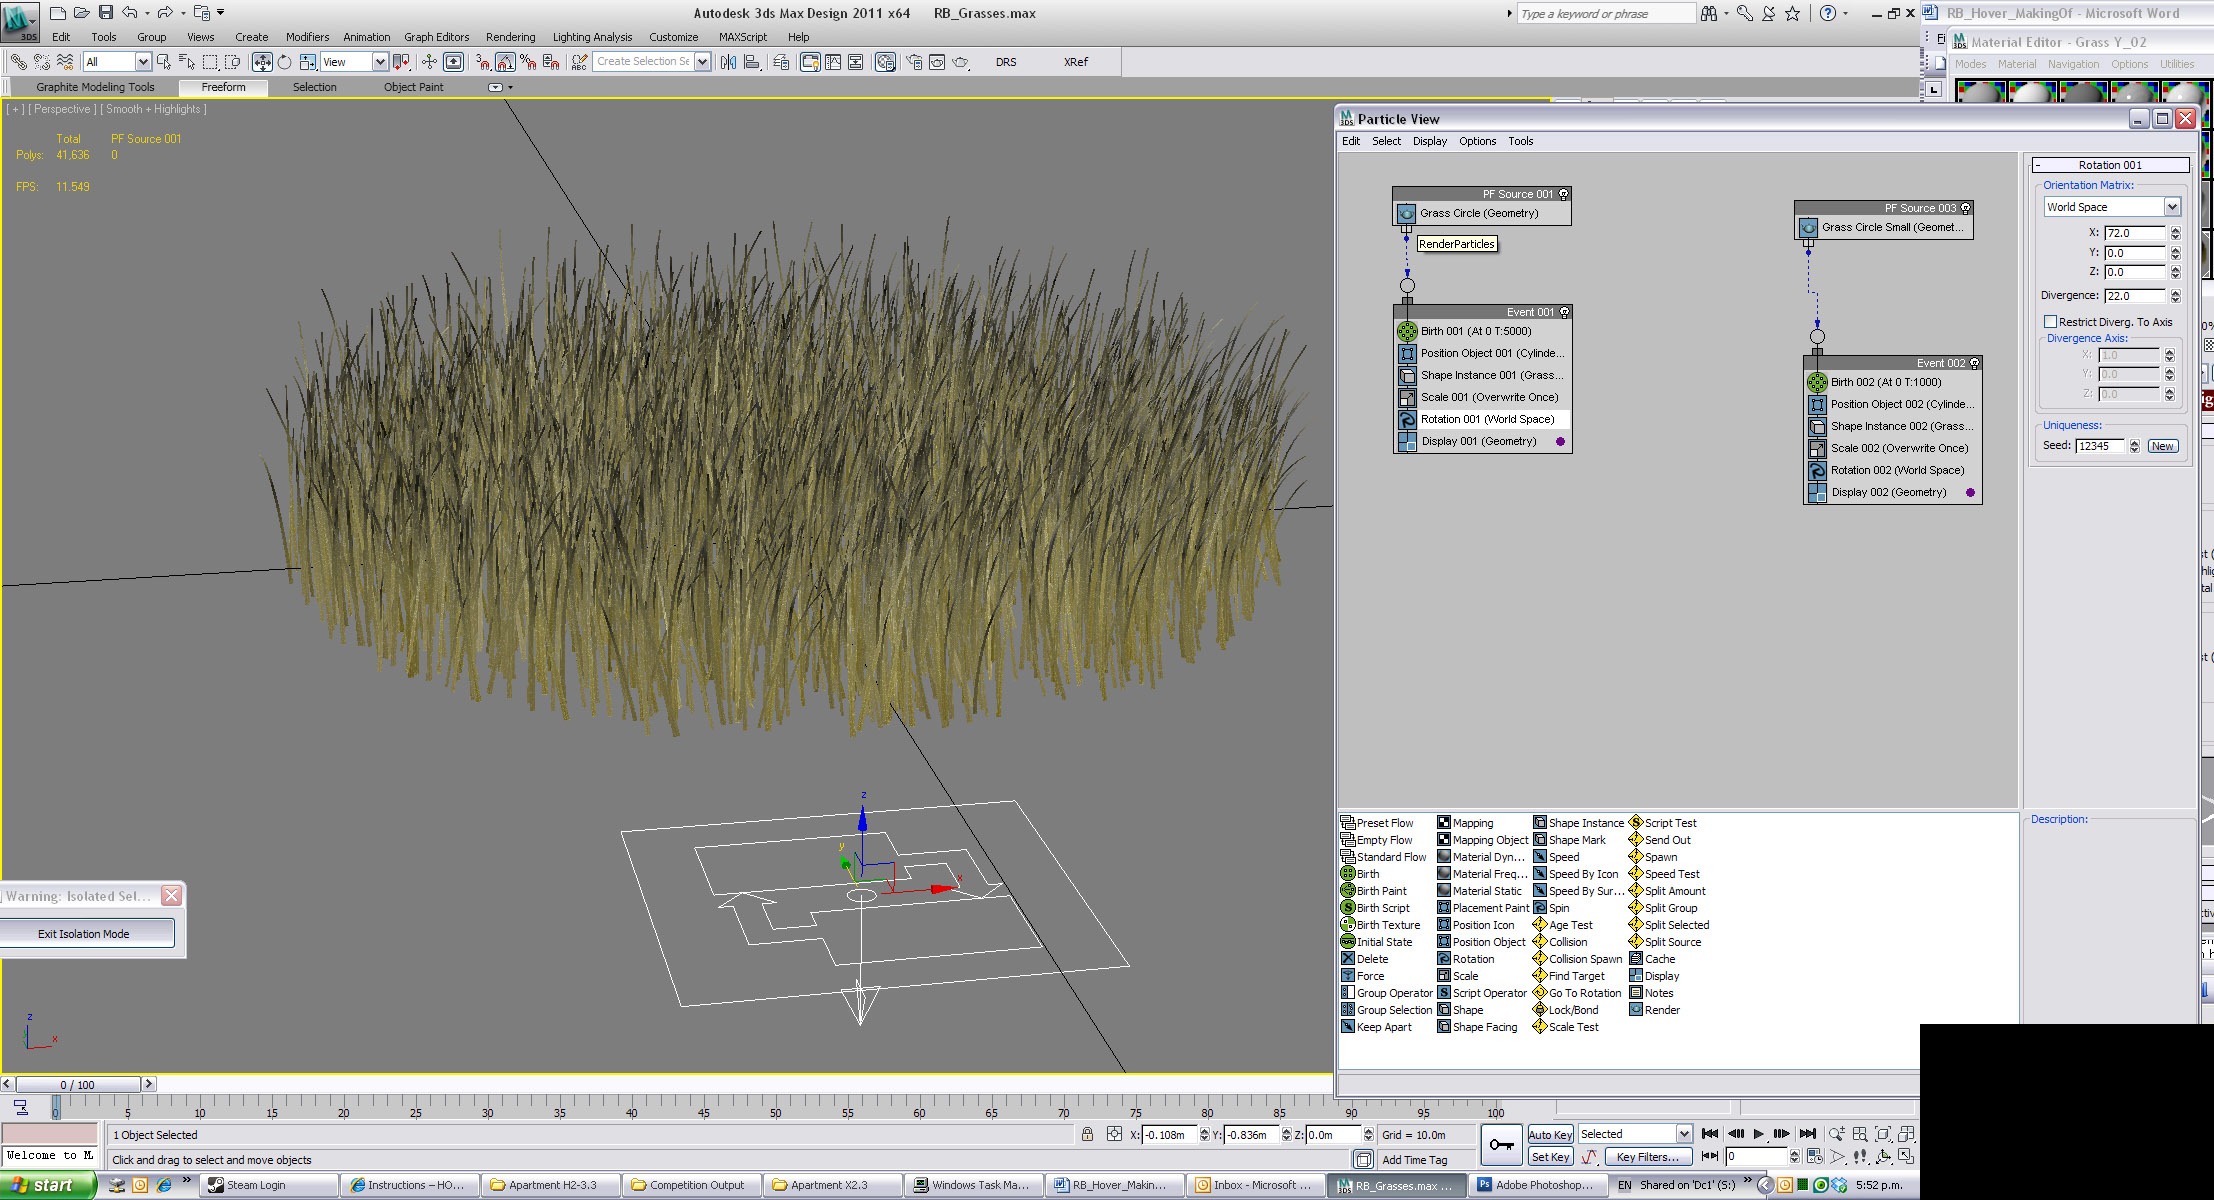Screen dimensions: 2214x1200
Task: Select Rotation operator in Particle View depot
Action: (1466, 959)
